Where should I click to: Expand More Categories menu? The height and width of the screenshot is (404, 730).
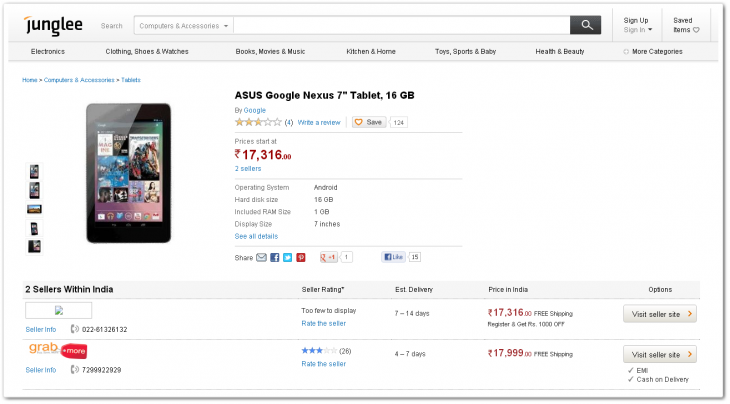(652, 51)
